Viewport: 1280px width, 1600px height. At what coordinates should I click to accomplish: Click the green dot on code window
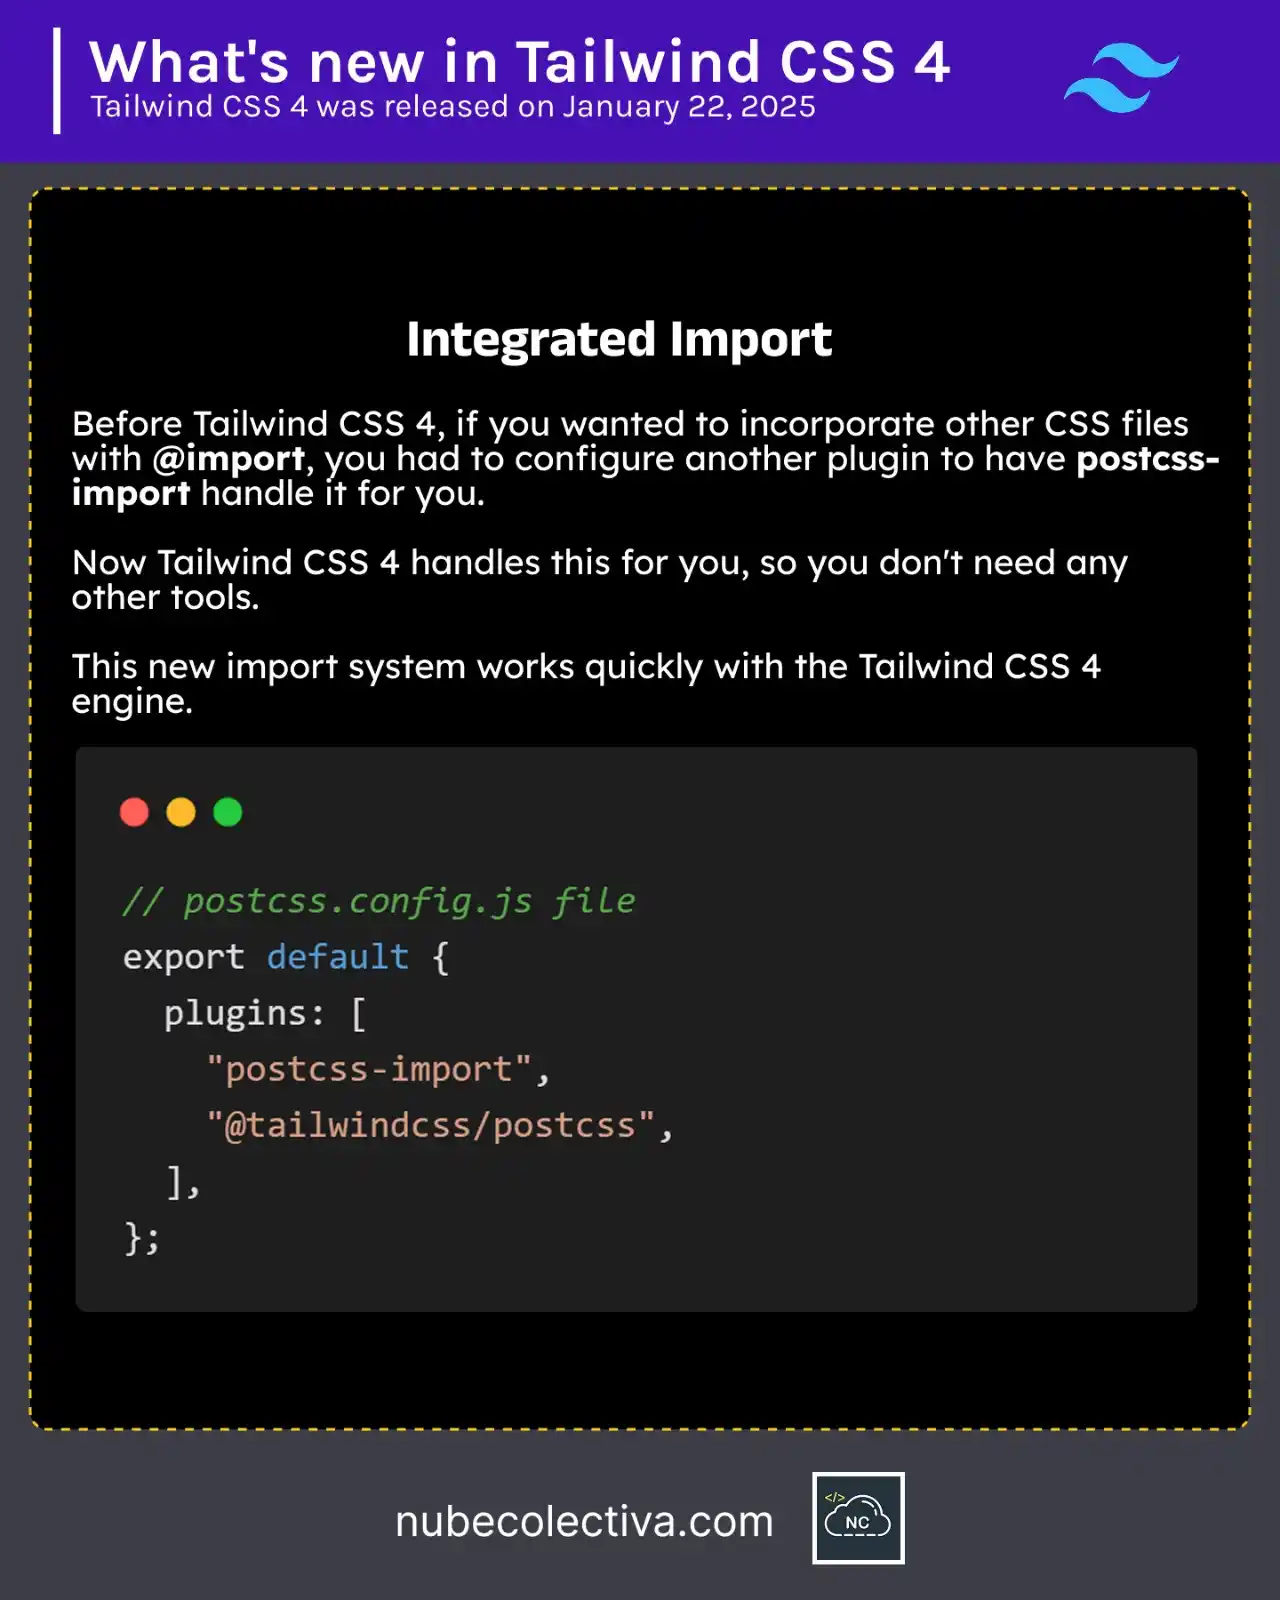(x=228, y=812)
